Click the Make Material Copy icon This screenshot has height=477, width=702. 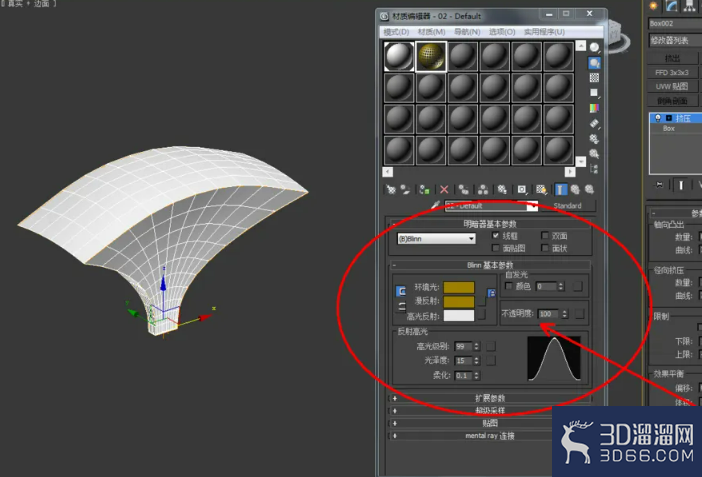(x=463, y=189)
